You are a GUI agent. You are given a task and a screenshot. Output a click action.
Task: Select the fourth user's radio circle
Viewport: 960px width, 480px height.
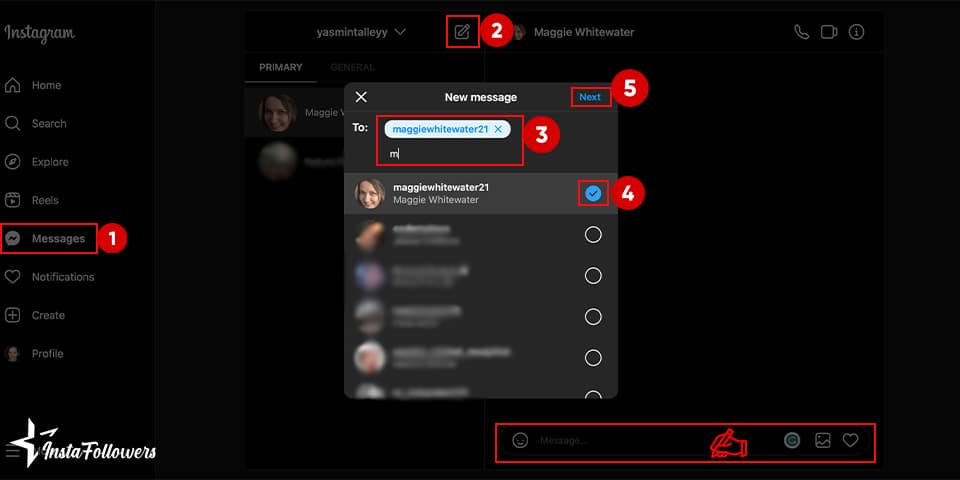point(593,317)
